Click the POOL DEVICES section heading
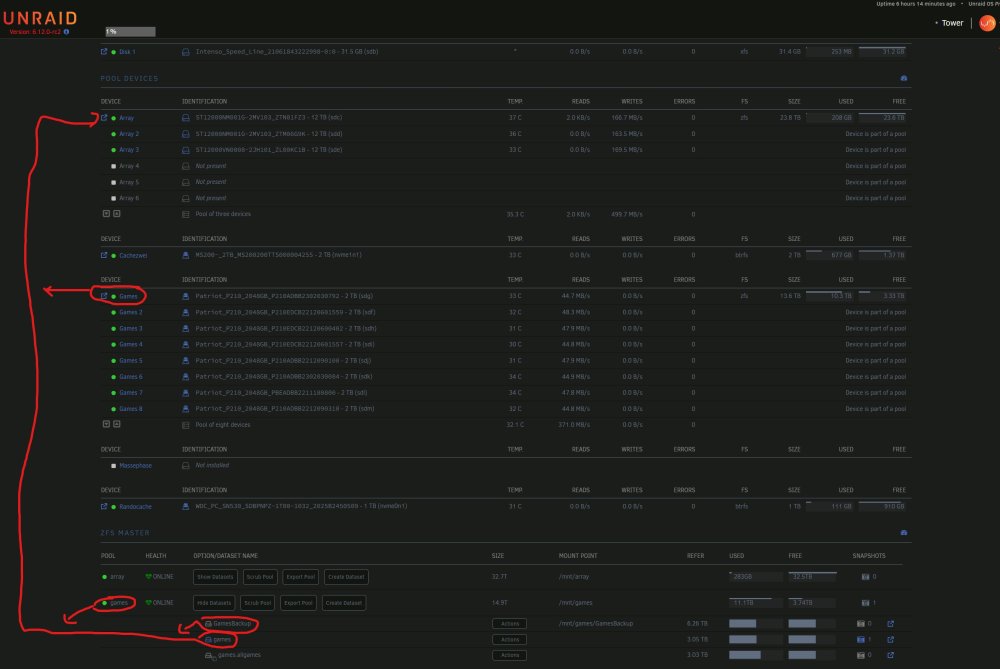Viewport: 1000px width, 669px height. (129, 78)
